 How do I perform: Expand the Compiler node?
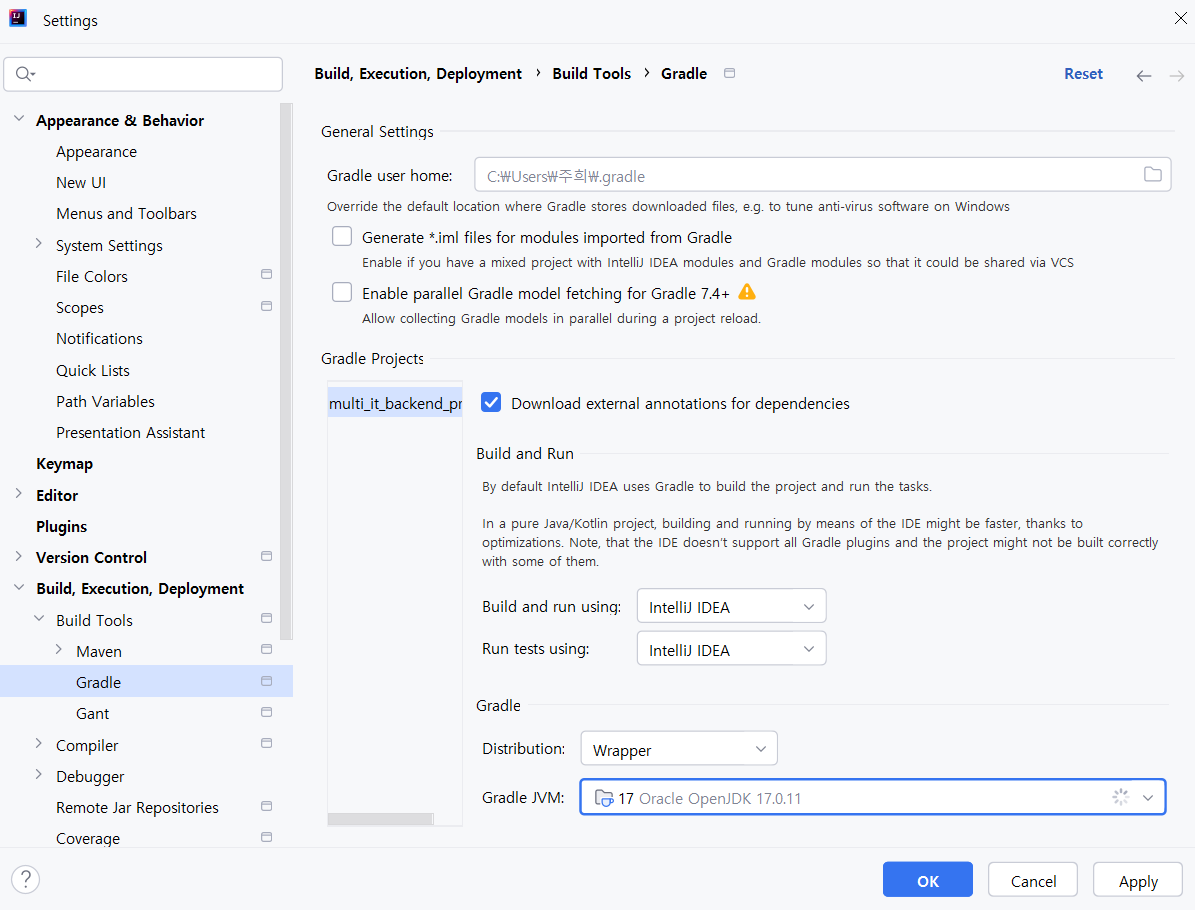(39, 744)
